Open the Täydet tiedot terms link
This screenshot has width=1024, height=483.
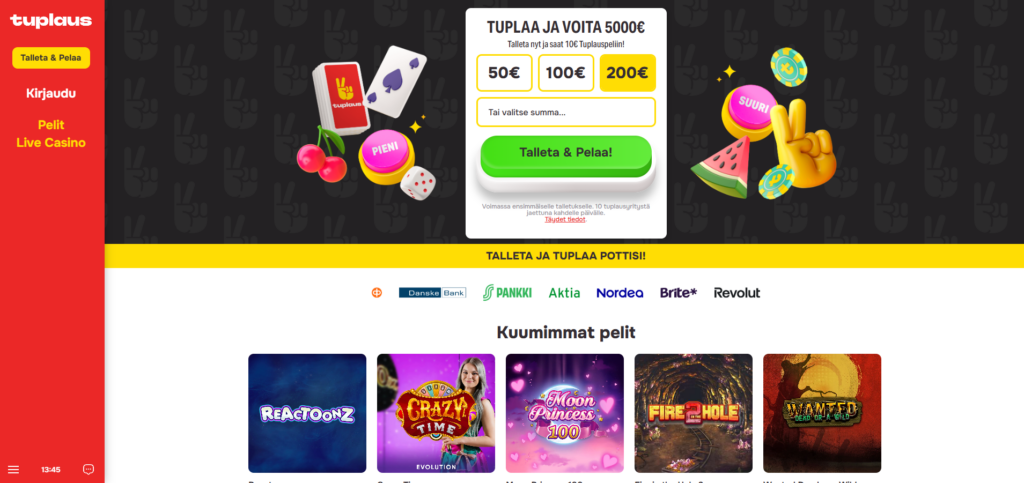[565, 219]
